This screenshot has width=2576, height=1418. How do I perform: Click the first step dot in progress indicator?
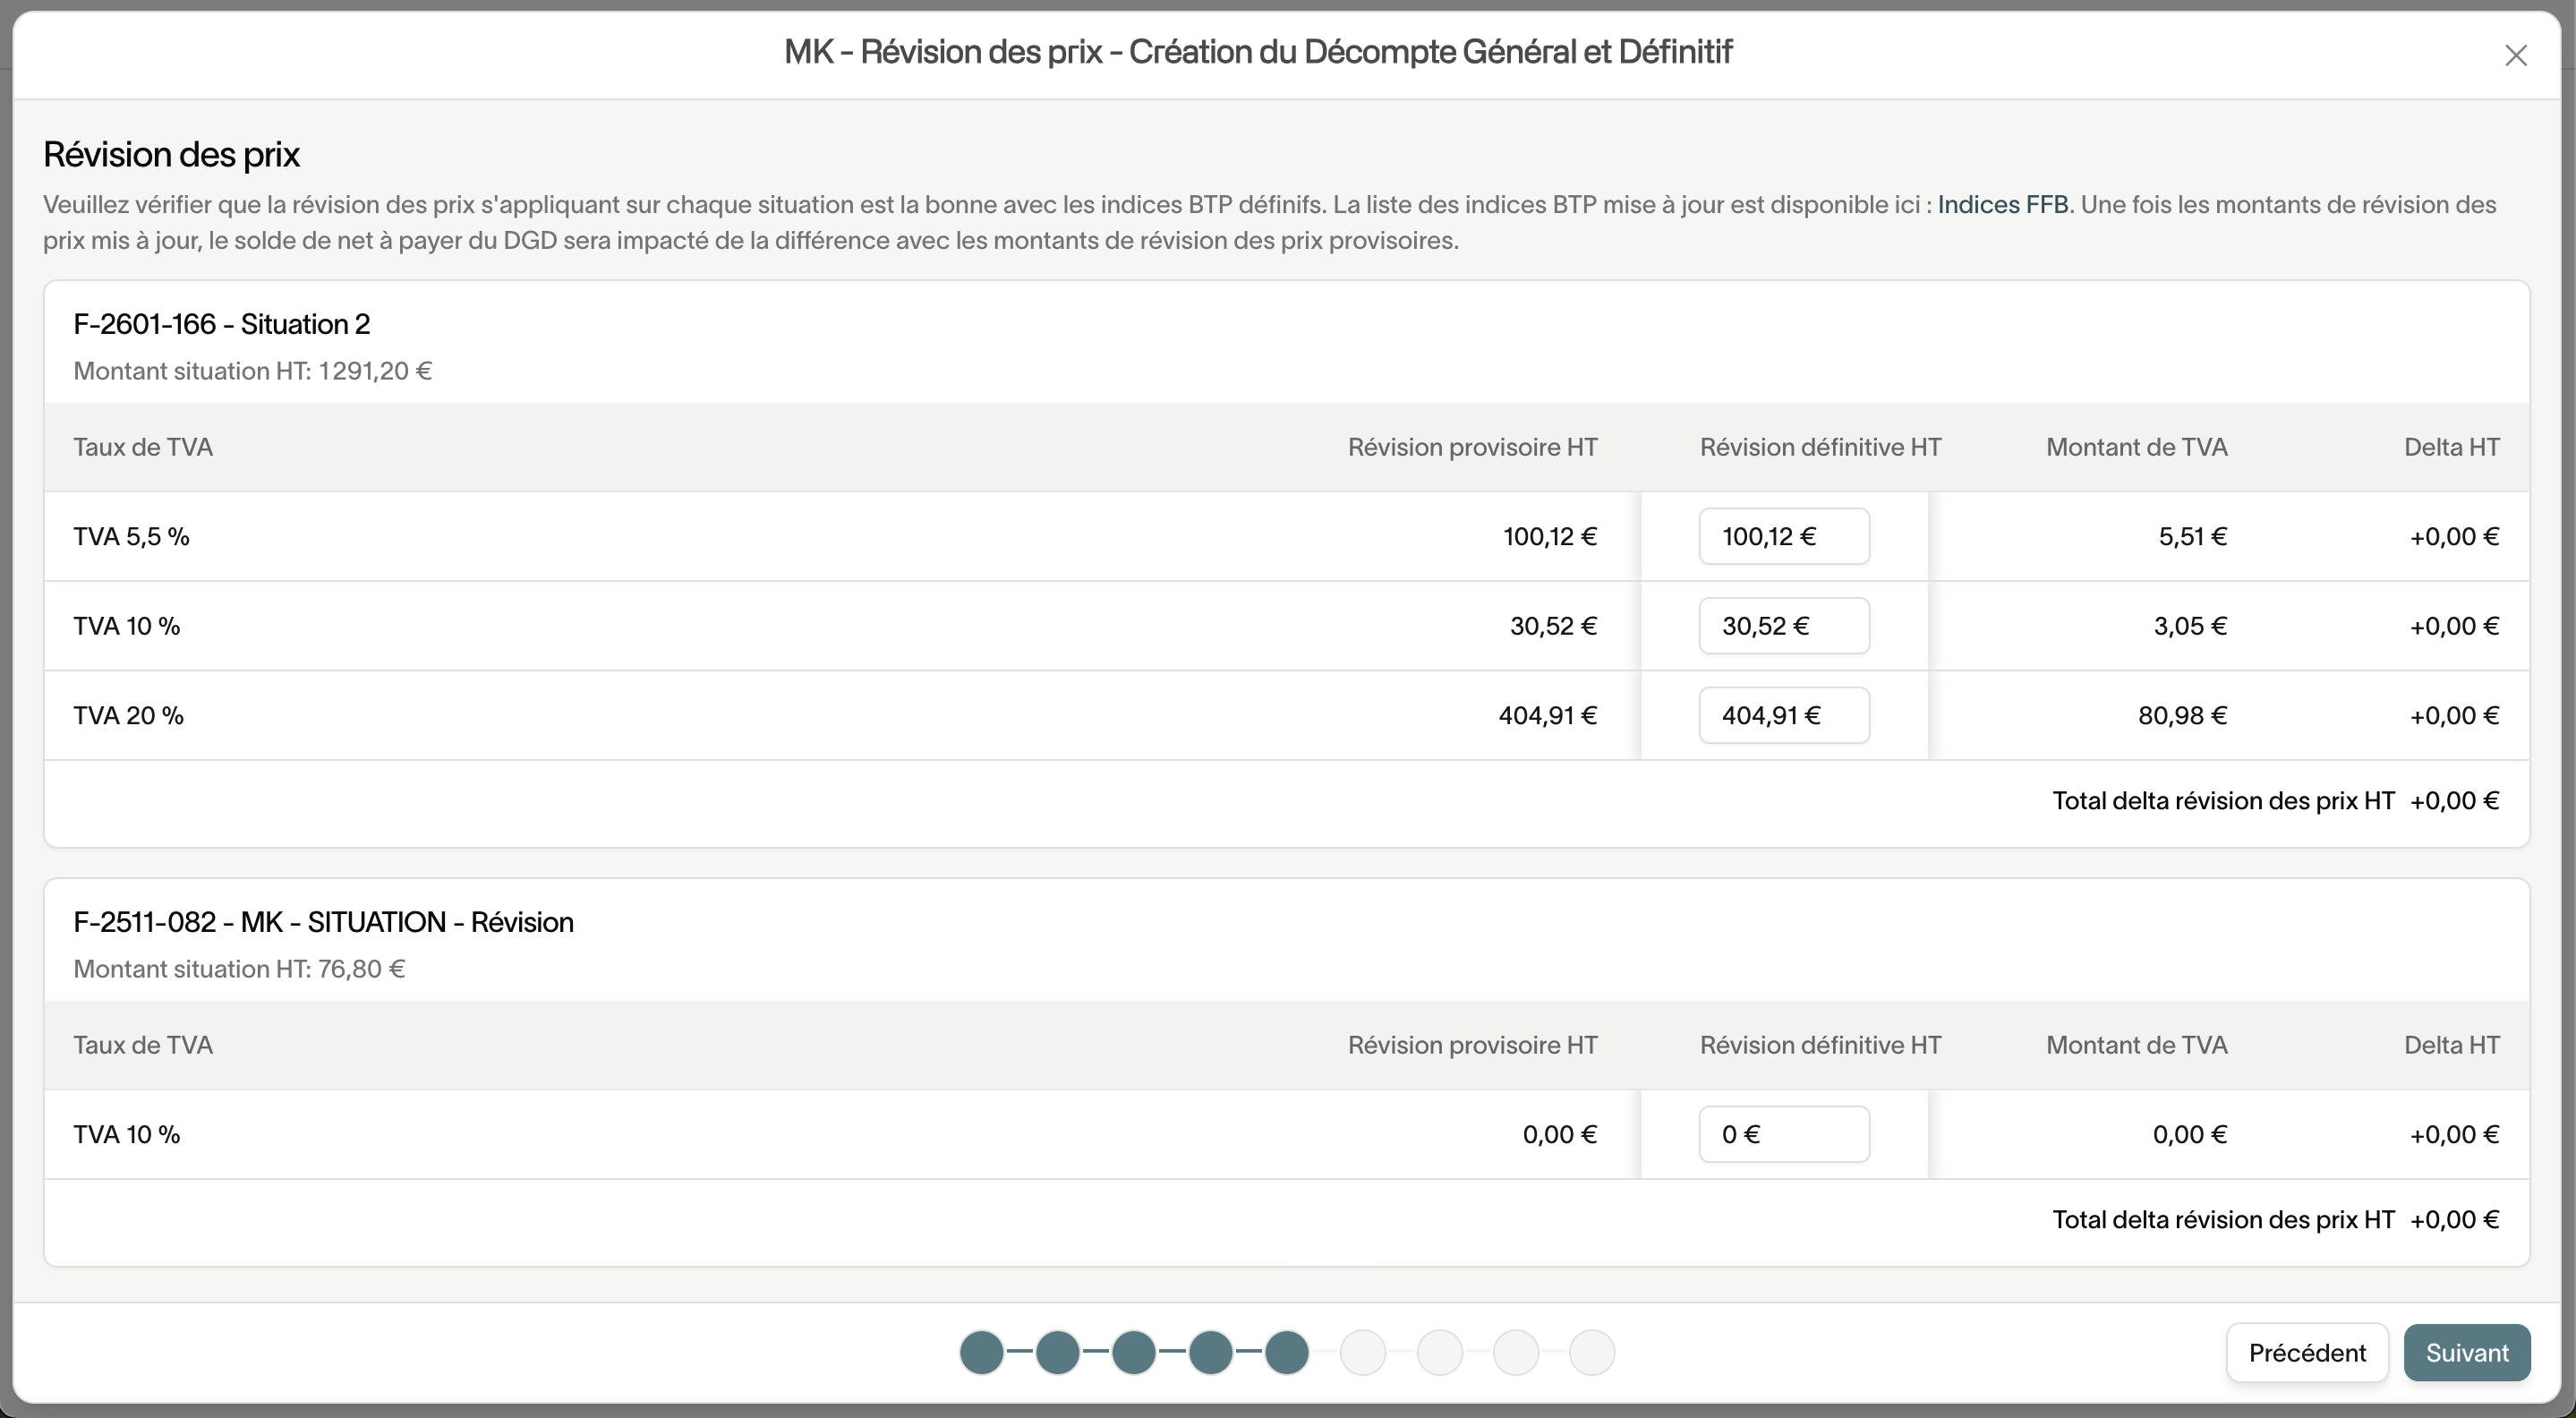(x=981, y=1353)
